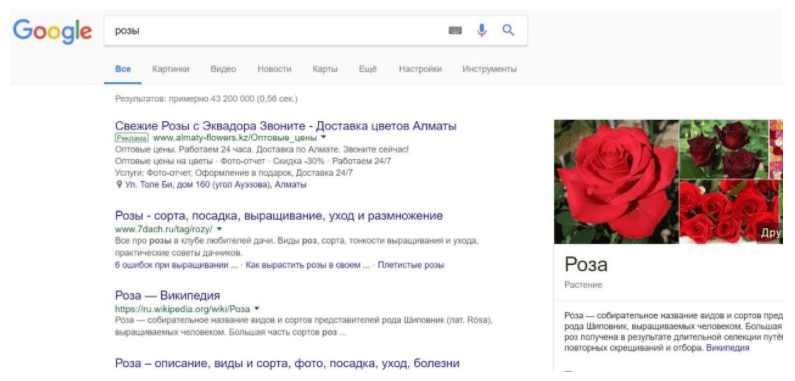
Task: Open the Настройки settings menu
Action: (420, 69)
